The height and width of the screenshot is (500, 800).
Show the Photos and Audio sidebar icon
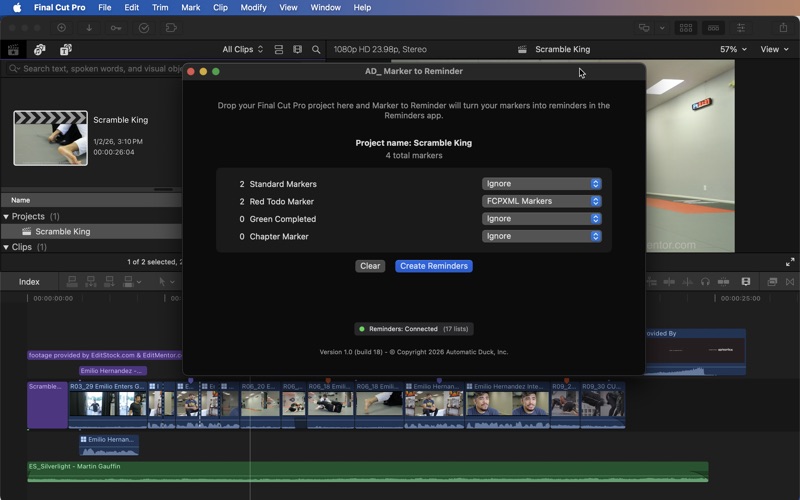coord(39,49)
